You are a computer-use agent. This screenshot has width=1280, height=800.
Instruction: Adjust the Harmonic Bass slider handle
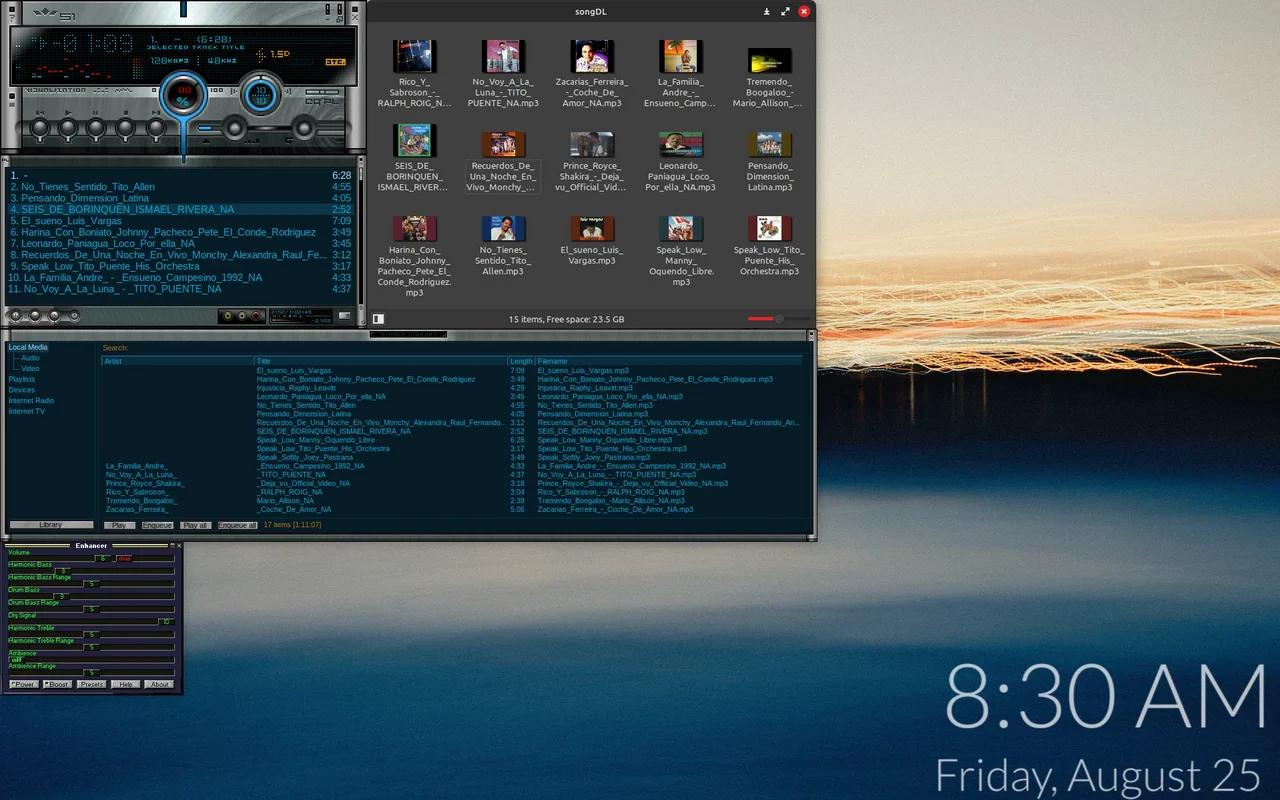click(x=62, y=571)
